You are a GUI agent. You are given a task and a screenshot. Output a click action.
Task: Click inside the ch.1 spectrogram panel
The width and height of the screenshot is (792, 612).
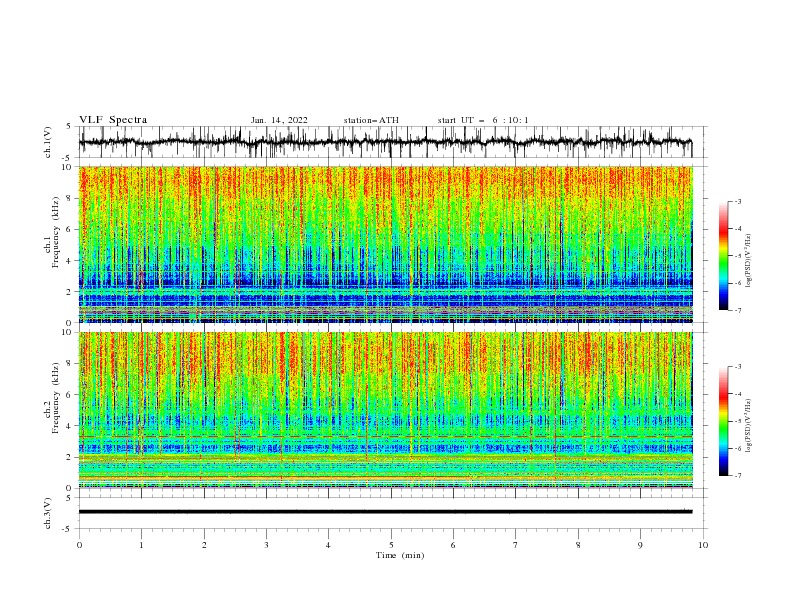pyautogui.click(x=386, y=244)
